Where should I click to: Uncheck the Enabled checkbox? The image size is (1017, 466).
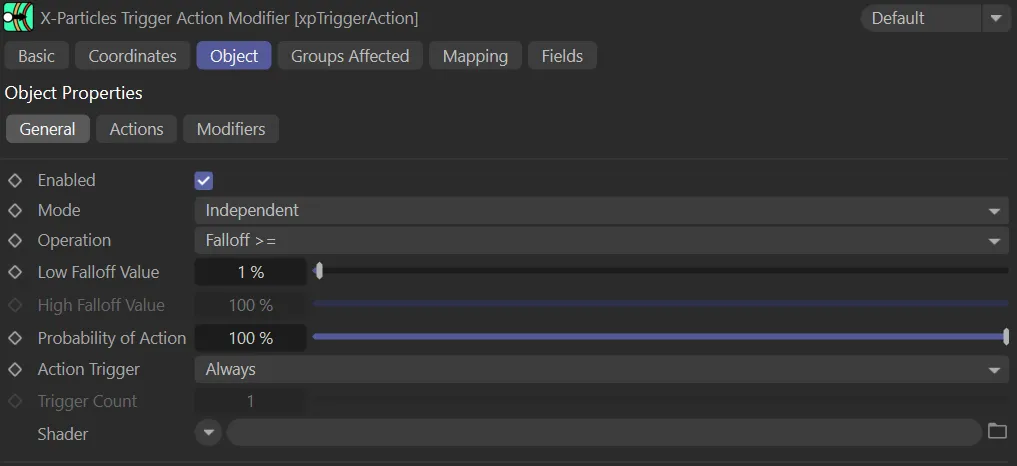point(204,181)
